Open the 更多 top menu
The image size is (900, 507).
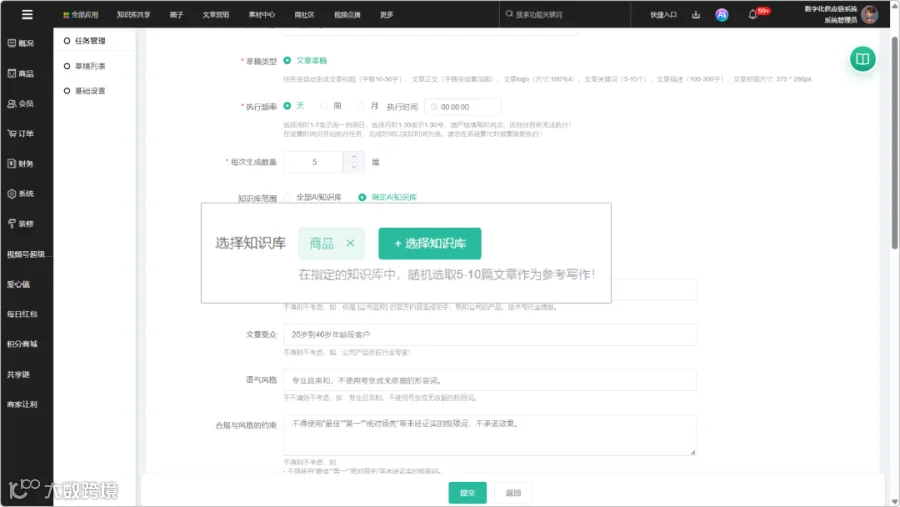click(x=386, y=15)
